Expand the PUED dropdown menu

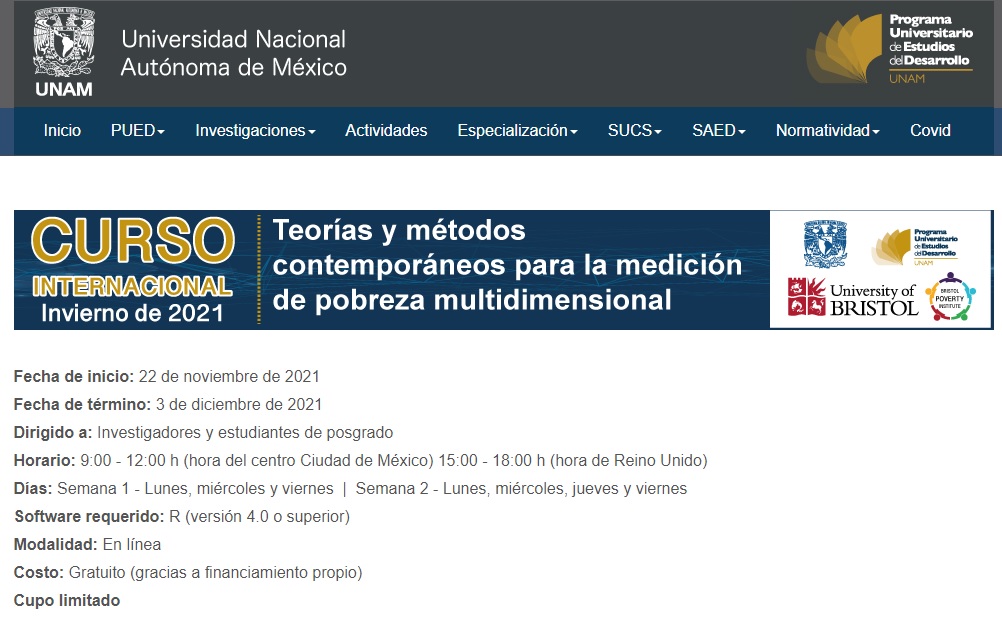point(138,130)
